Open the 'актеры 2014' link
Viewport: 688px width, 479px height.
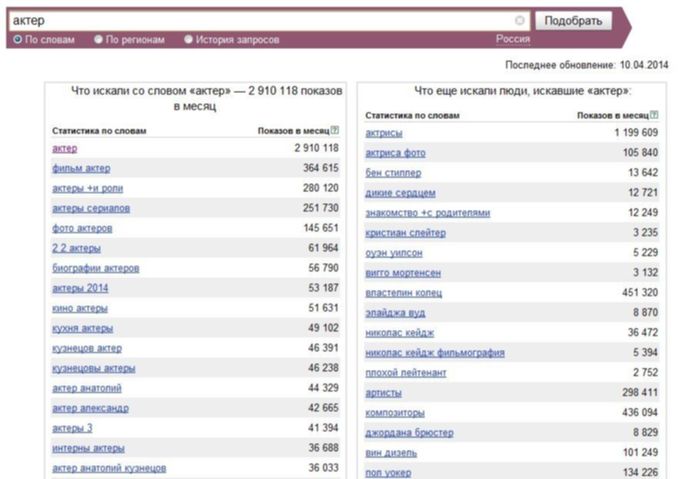[x=80, y=288]
